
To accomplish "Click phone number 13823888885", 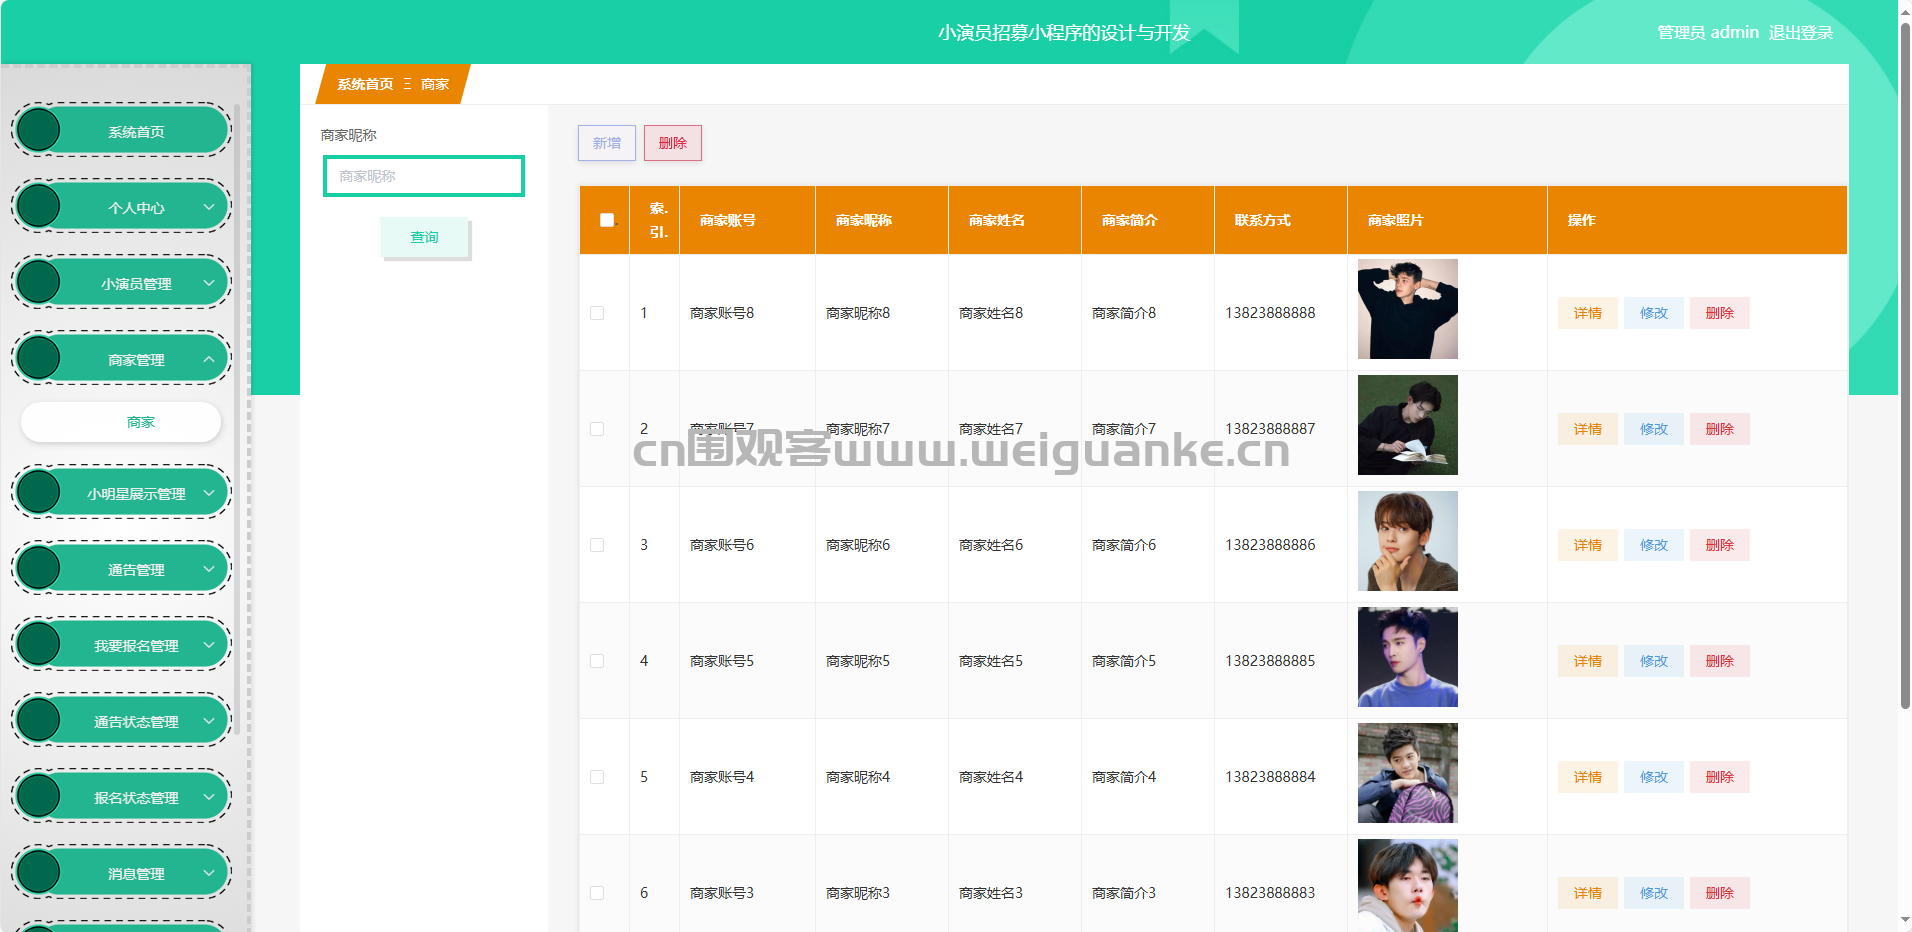I will pos(1270,661).
